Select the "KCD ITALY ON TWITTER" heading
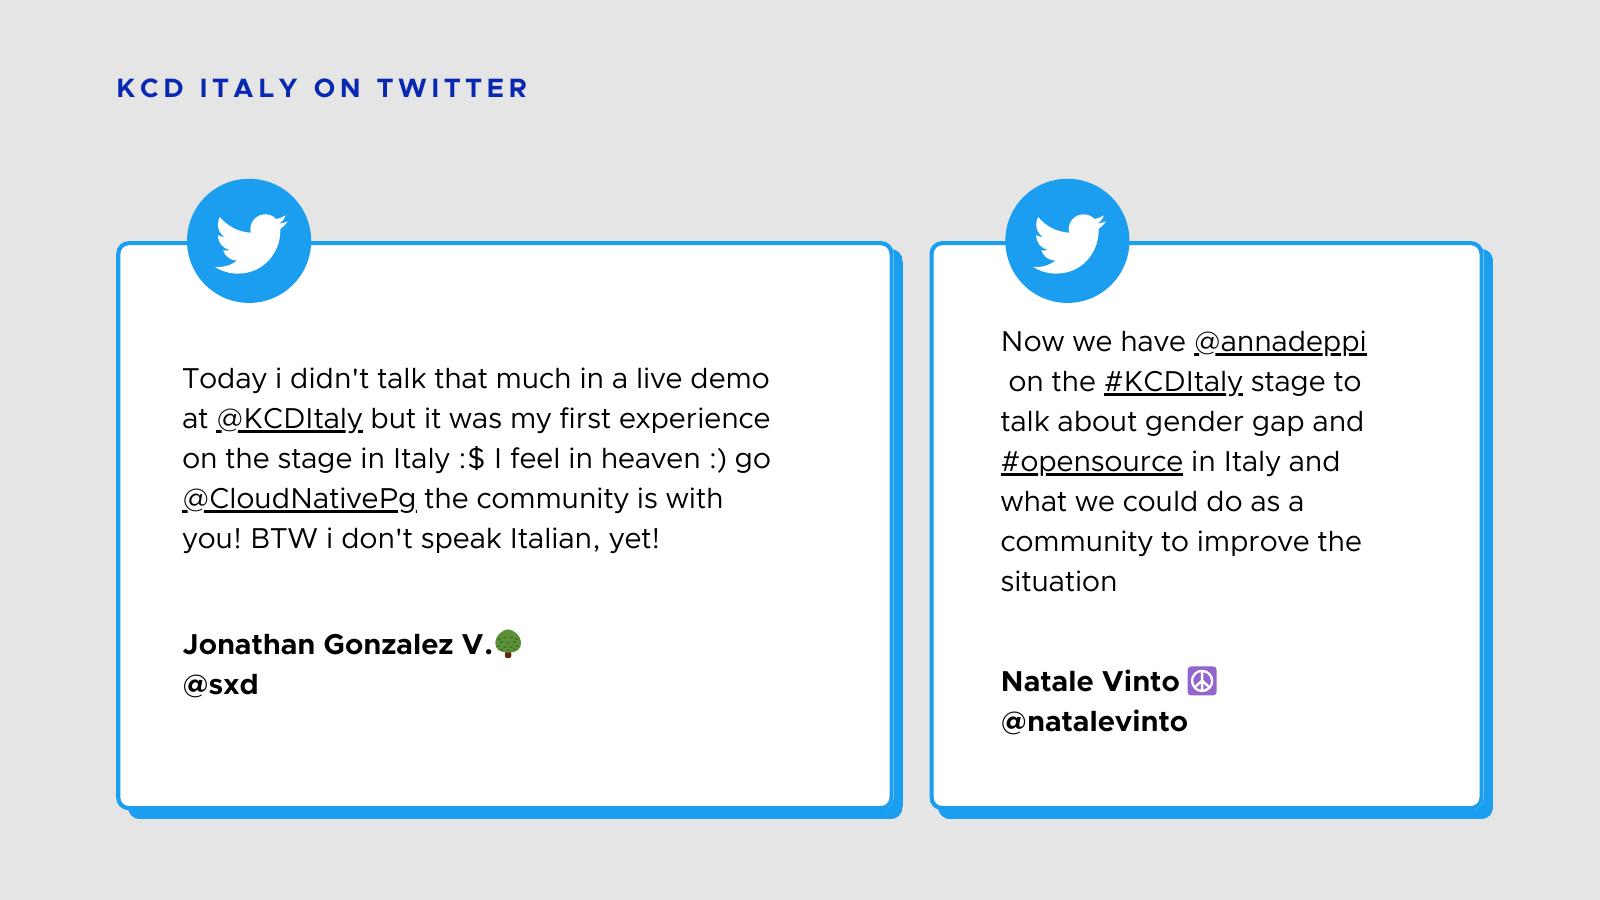 [322, 88]
